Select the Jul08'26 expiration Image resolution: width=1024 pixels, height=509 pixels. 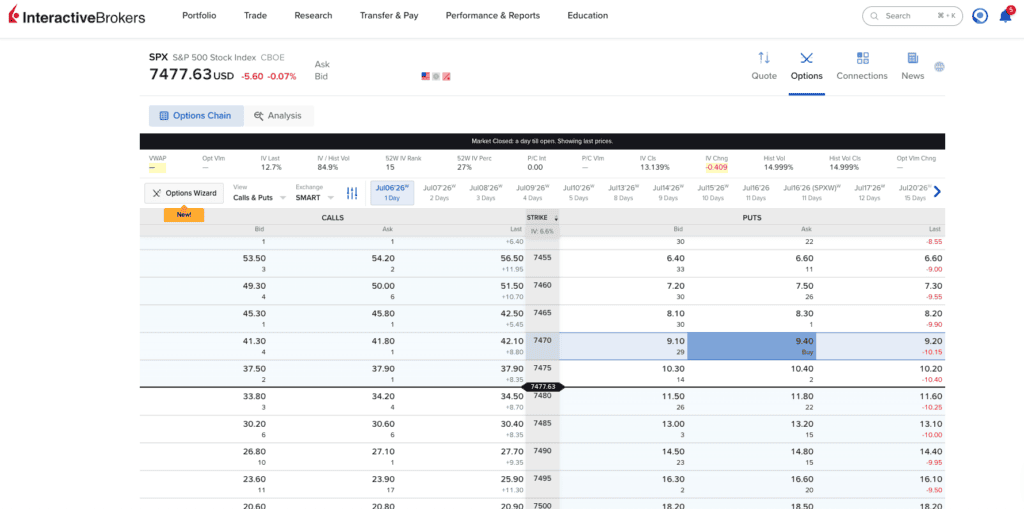click(486, 192)
